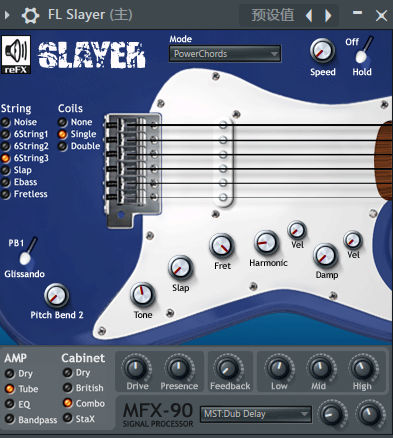Click first MFX-90 effect knob
Screen dimensions: 393x438
[332, 414]
